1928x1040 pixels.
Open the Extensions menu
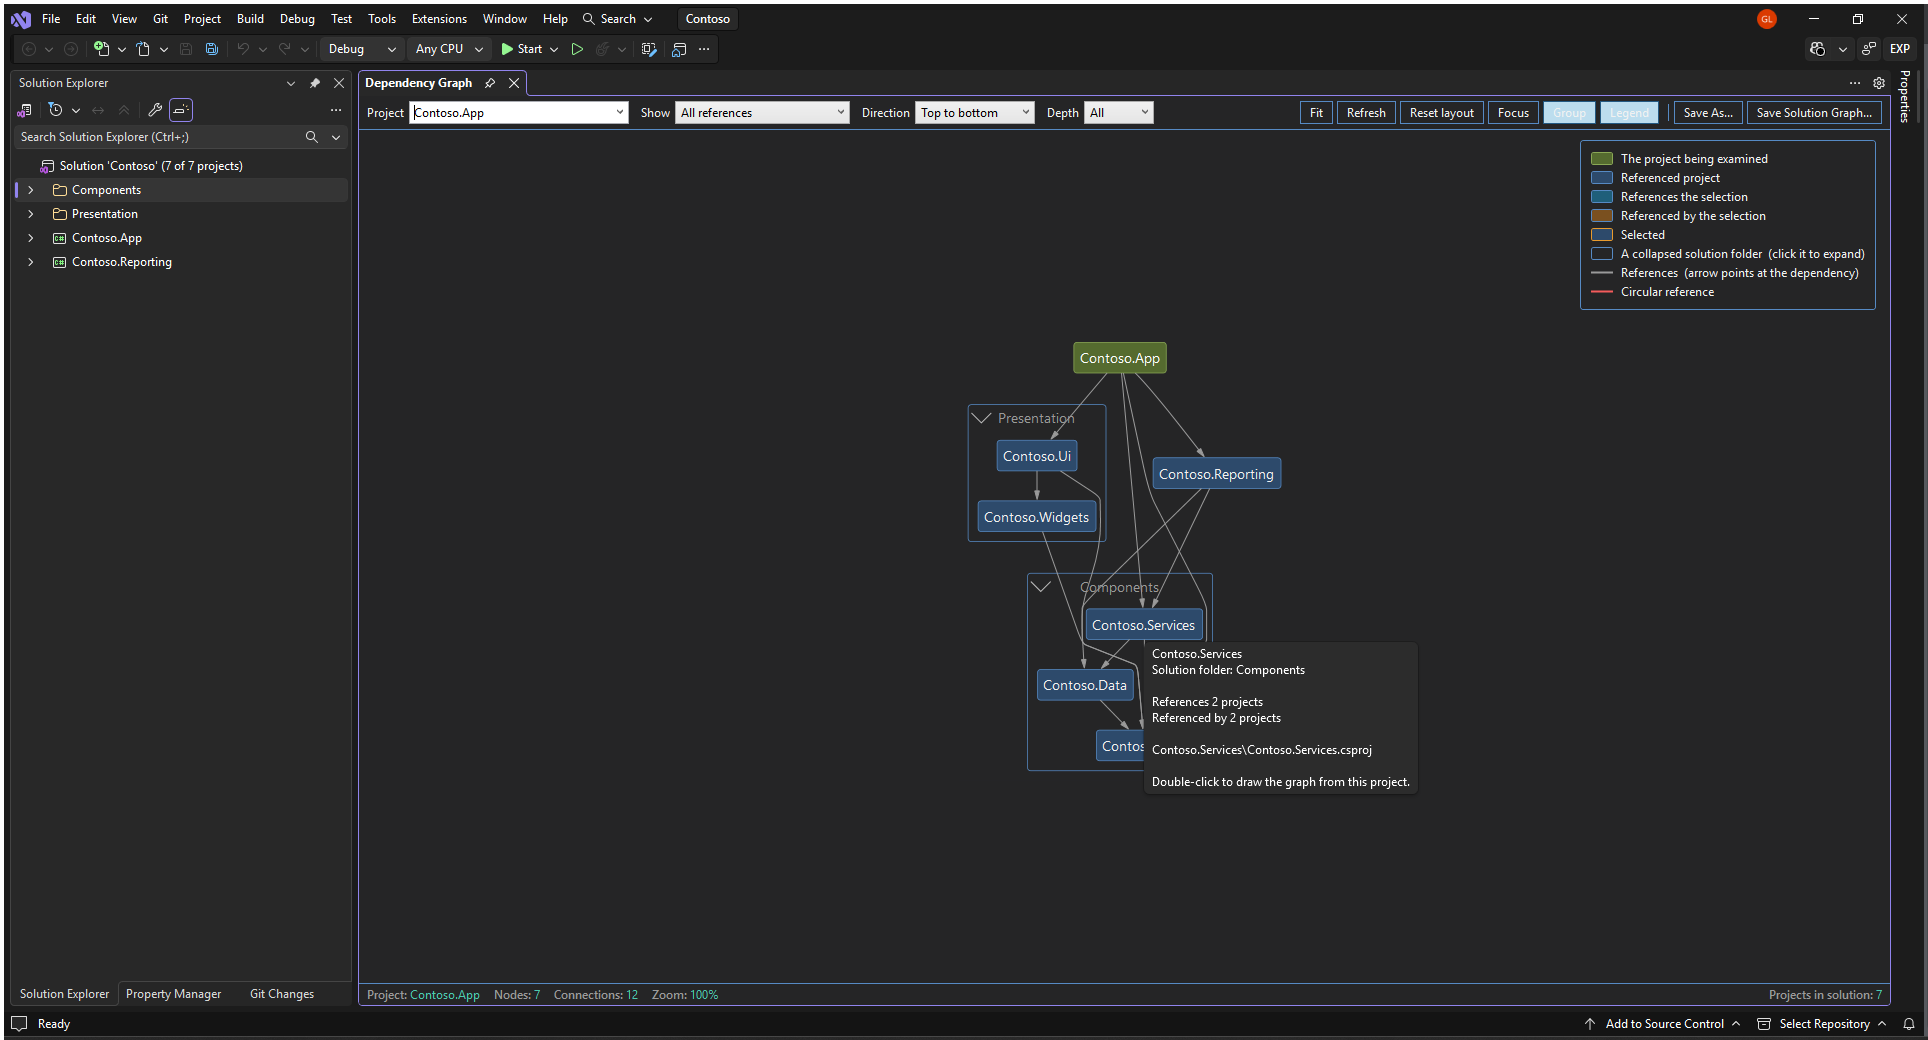point(439,19)
